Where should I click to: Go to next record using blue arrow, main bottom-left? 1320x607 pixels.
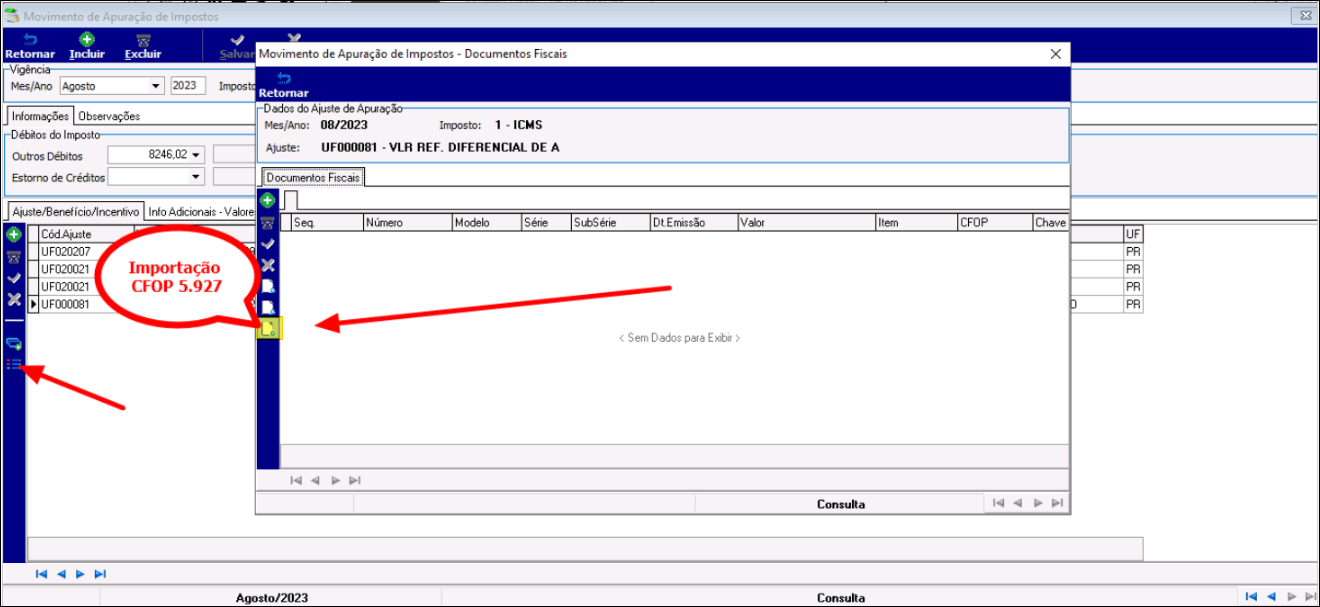(80, 574)
